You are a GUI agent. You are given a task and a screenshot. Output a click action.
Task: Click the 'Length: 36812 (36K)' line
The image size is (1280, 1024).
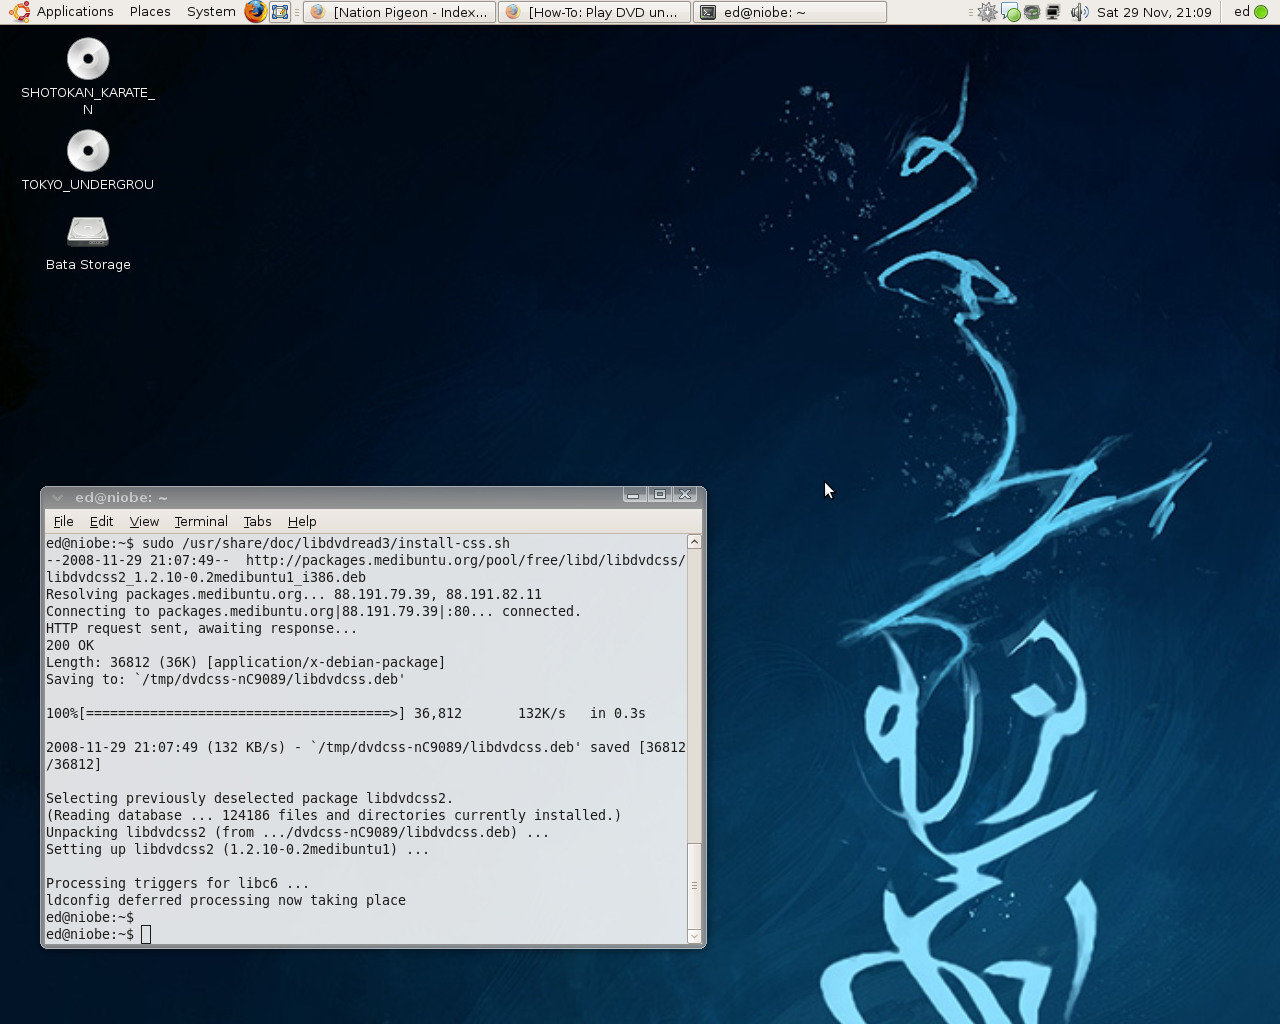(x=246, y=662)
